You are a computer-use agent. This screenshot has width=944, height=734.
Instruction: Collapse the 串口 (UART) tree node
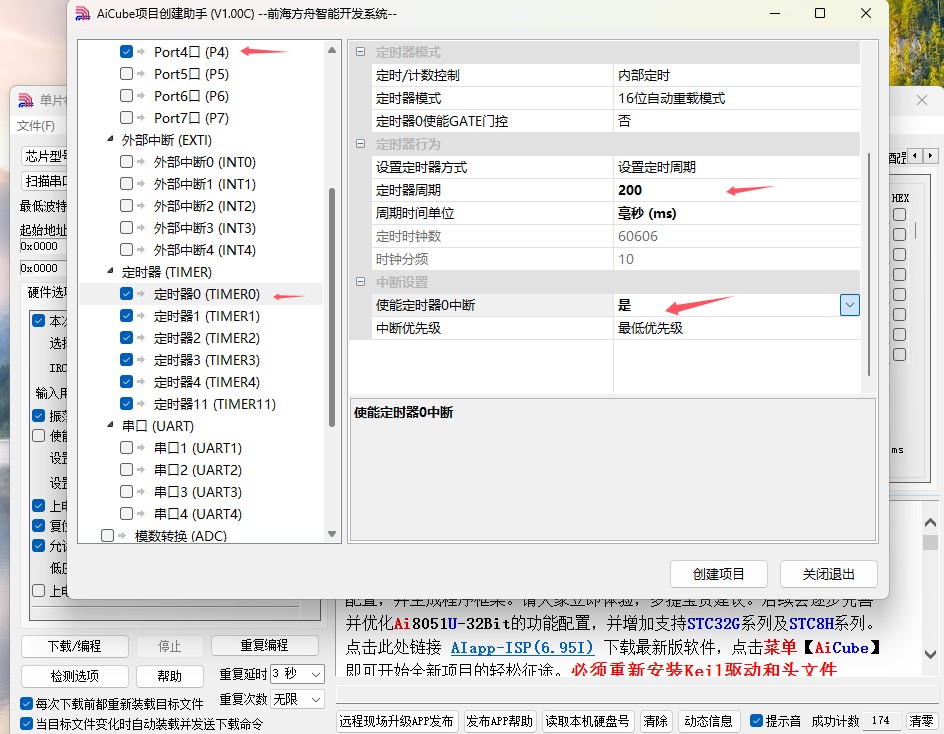(x=110, y=425)
